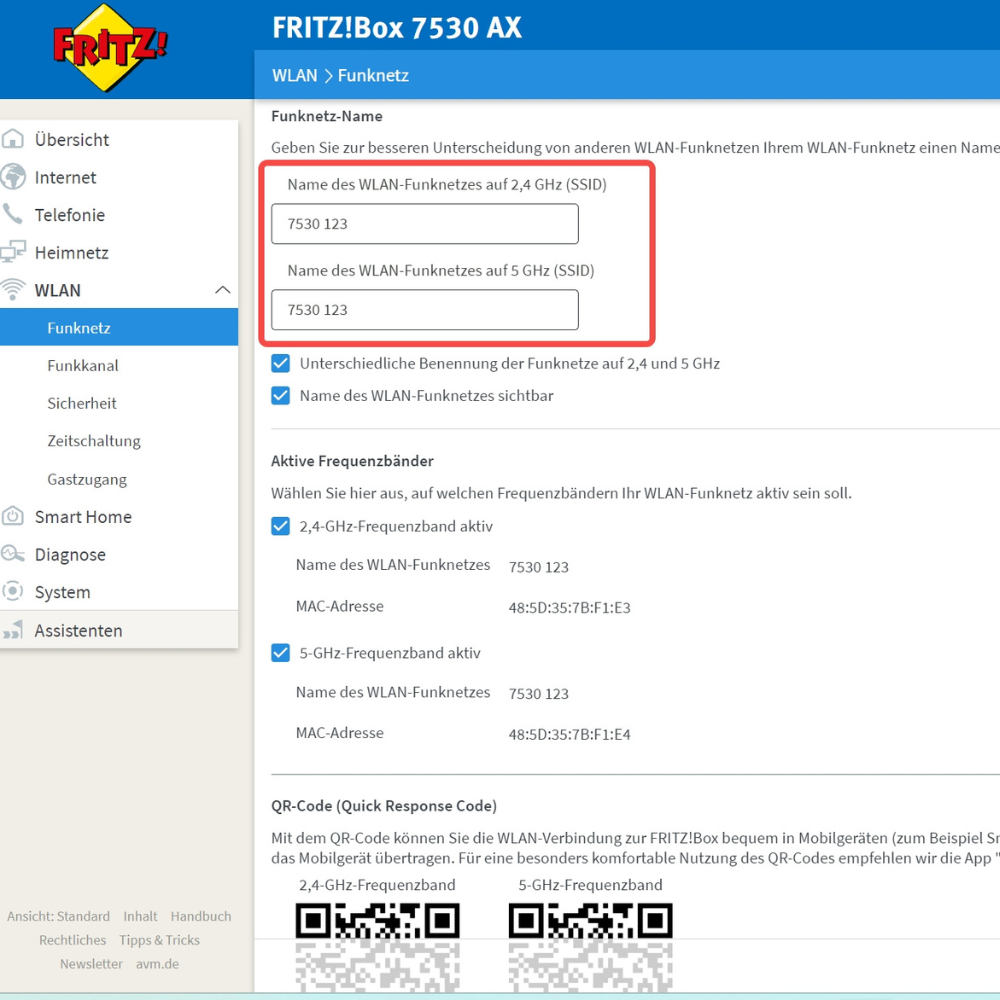Click the 2,4 GHz MAC address 48:5D:35:7B:F1:E3
The image size is (1000, 1000).
click(570, 607)
